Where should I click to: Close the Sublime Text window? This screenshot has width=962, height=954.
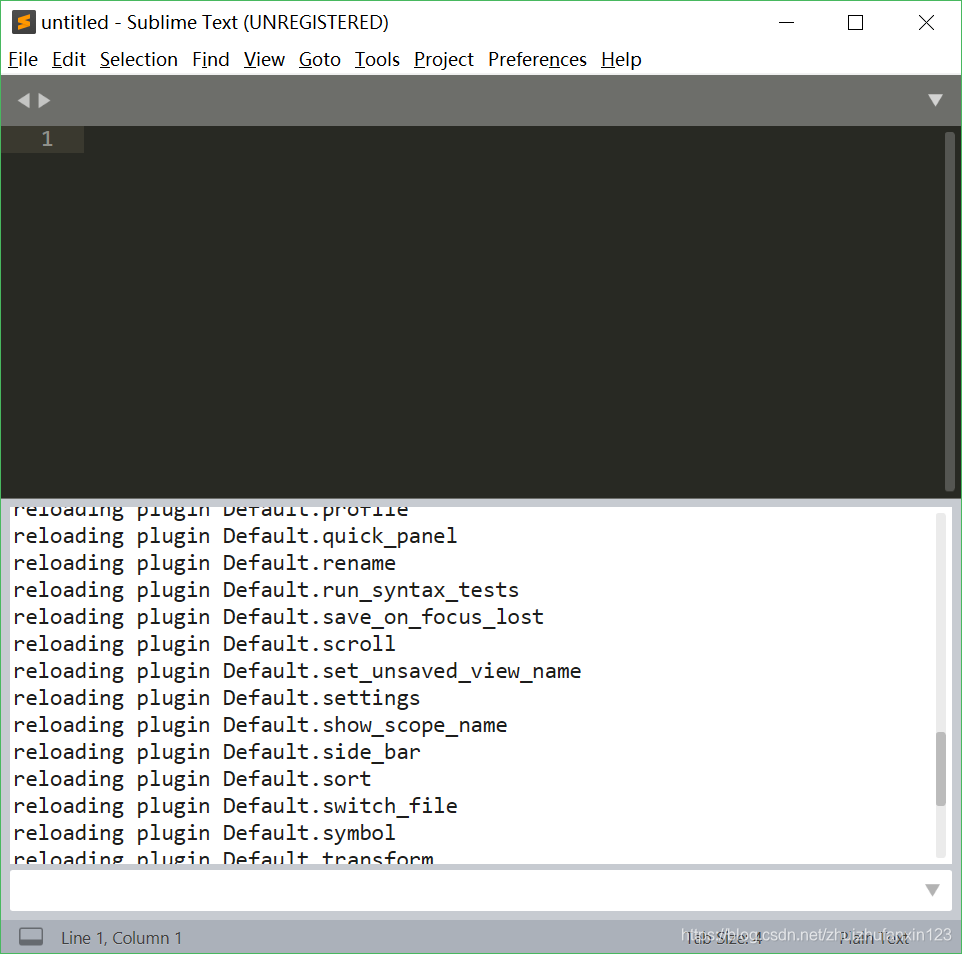point(926,23)
